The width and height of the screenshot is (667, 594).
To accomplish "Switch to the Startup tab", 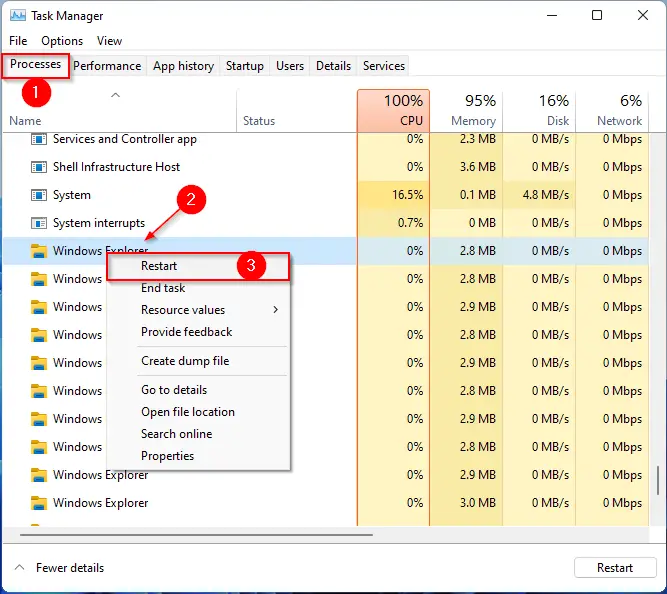I will point(245,66).
